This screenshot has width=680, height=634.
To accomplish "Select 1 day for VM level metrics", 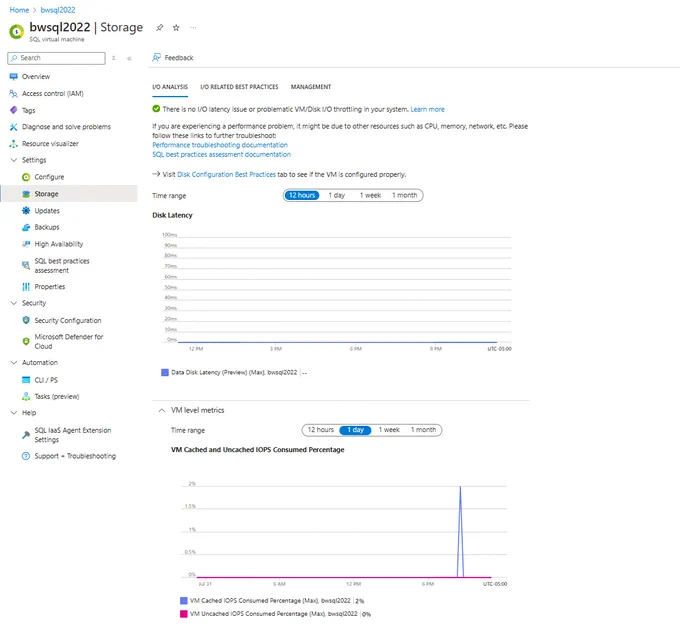I will tap(355, 430).
